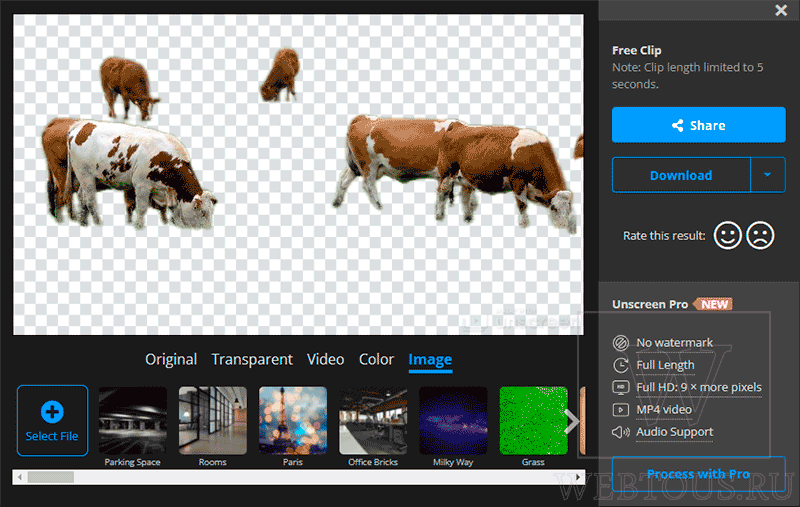The height and width of the screenshot is (507, 800).
Task: Click the Process with Pro button
Action: click(698, 474)
